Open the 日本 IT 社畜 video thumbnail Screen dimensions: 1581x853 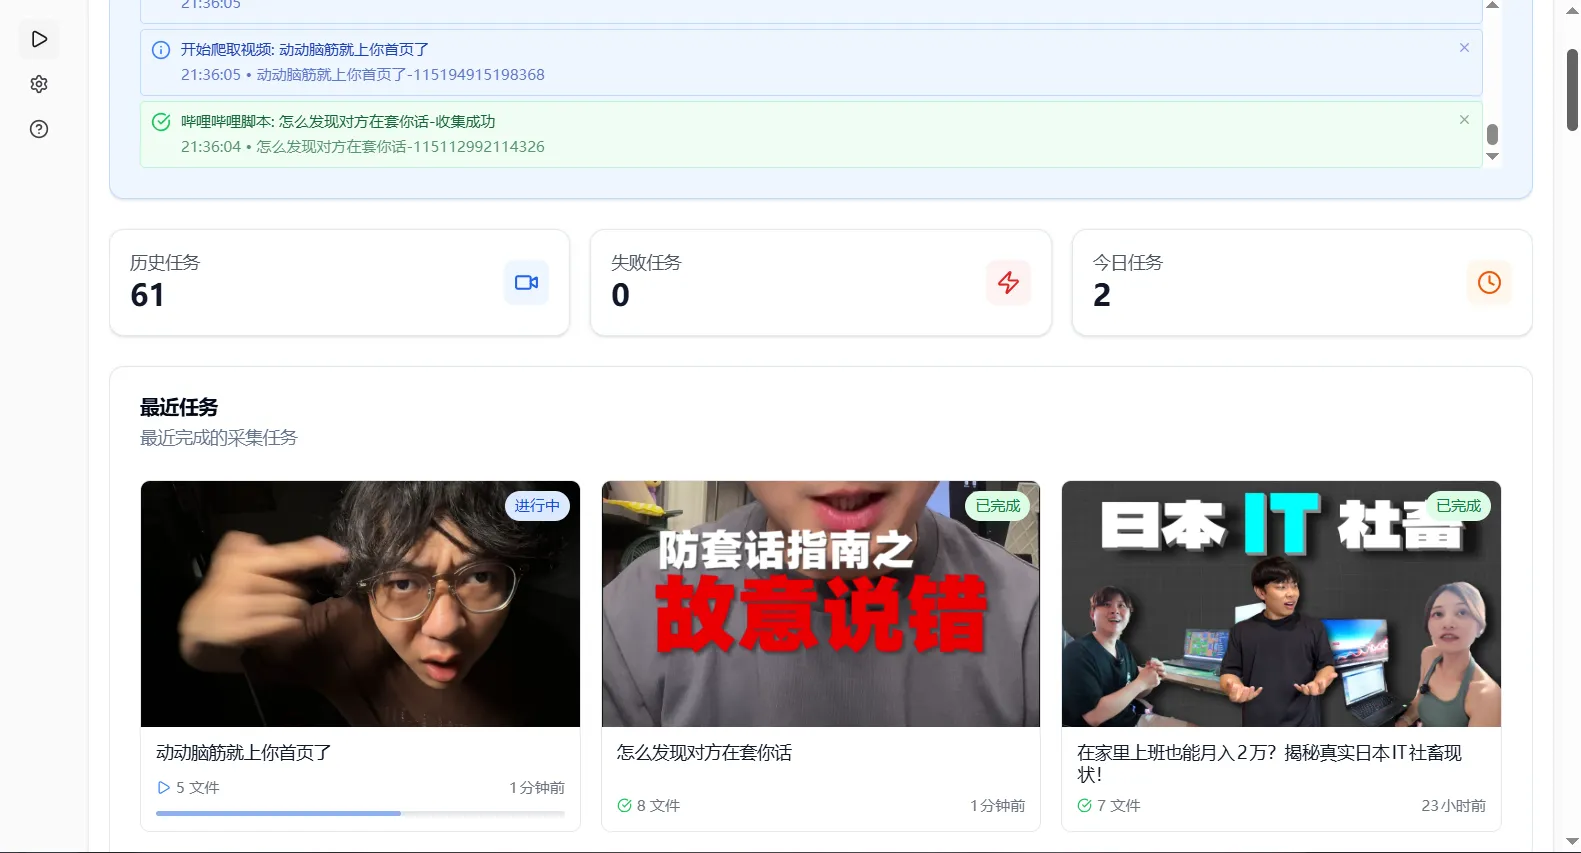pyautogui.click(x=1281, y=604)
